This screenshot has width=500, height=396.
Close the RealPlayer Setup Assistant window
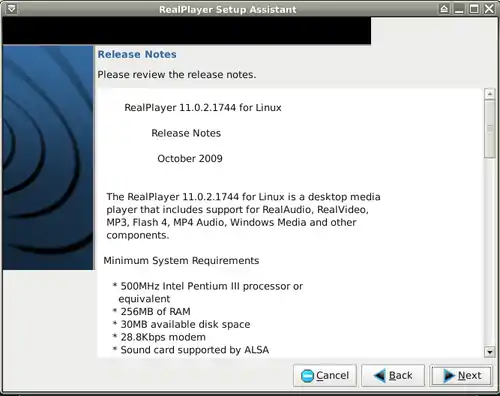point(489,9)
